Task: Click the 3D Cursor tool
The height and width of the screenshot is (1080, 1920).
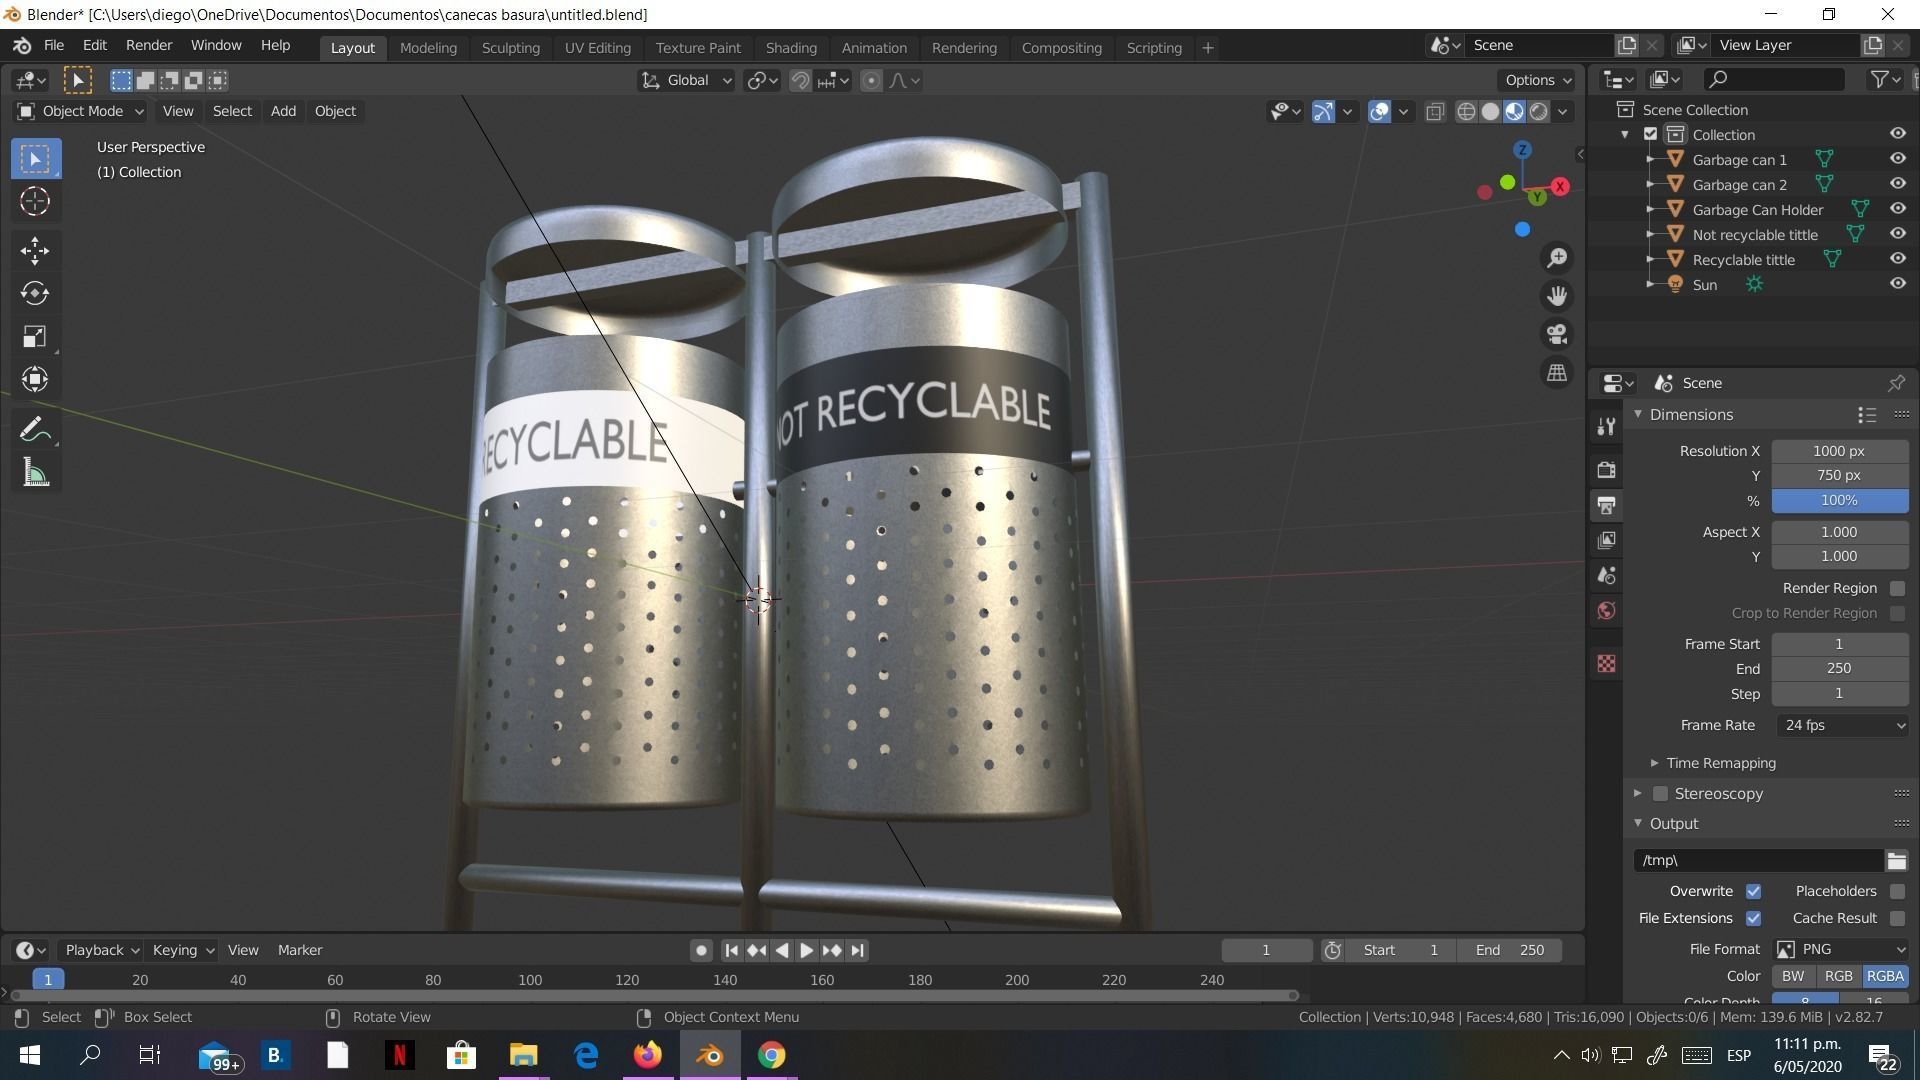Action: tap(35, 202)
